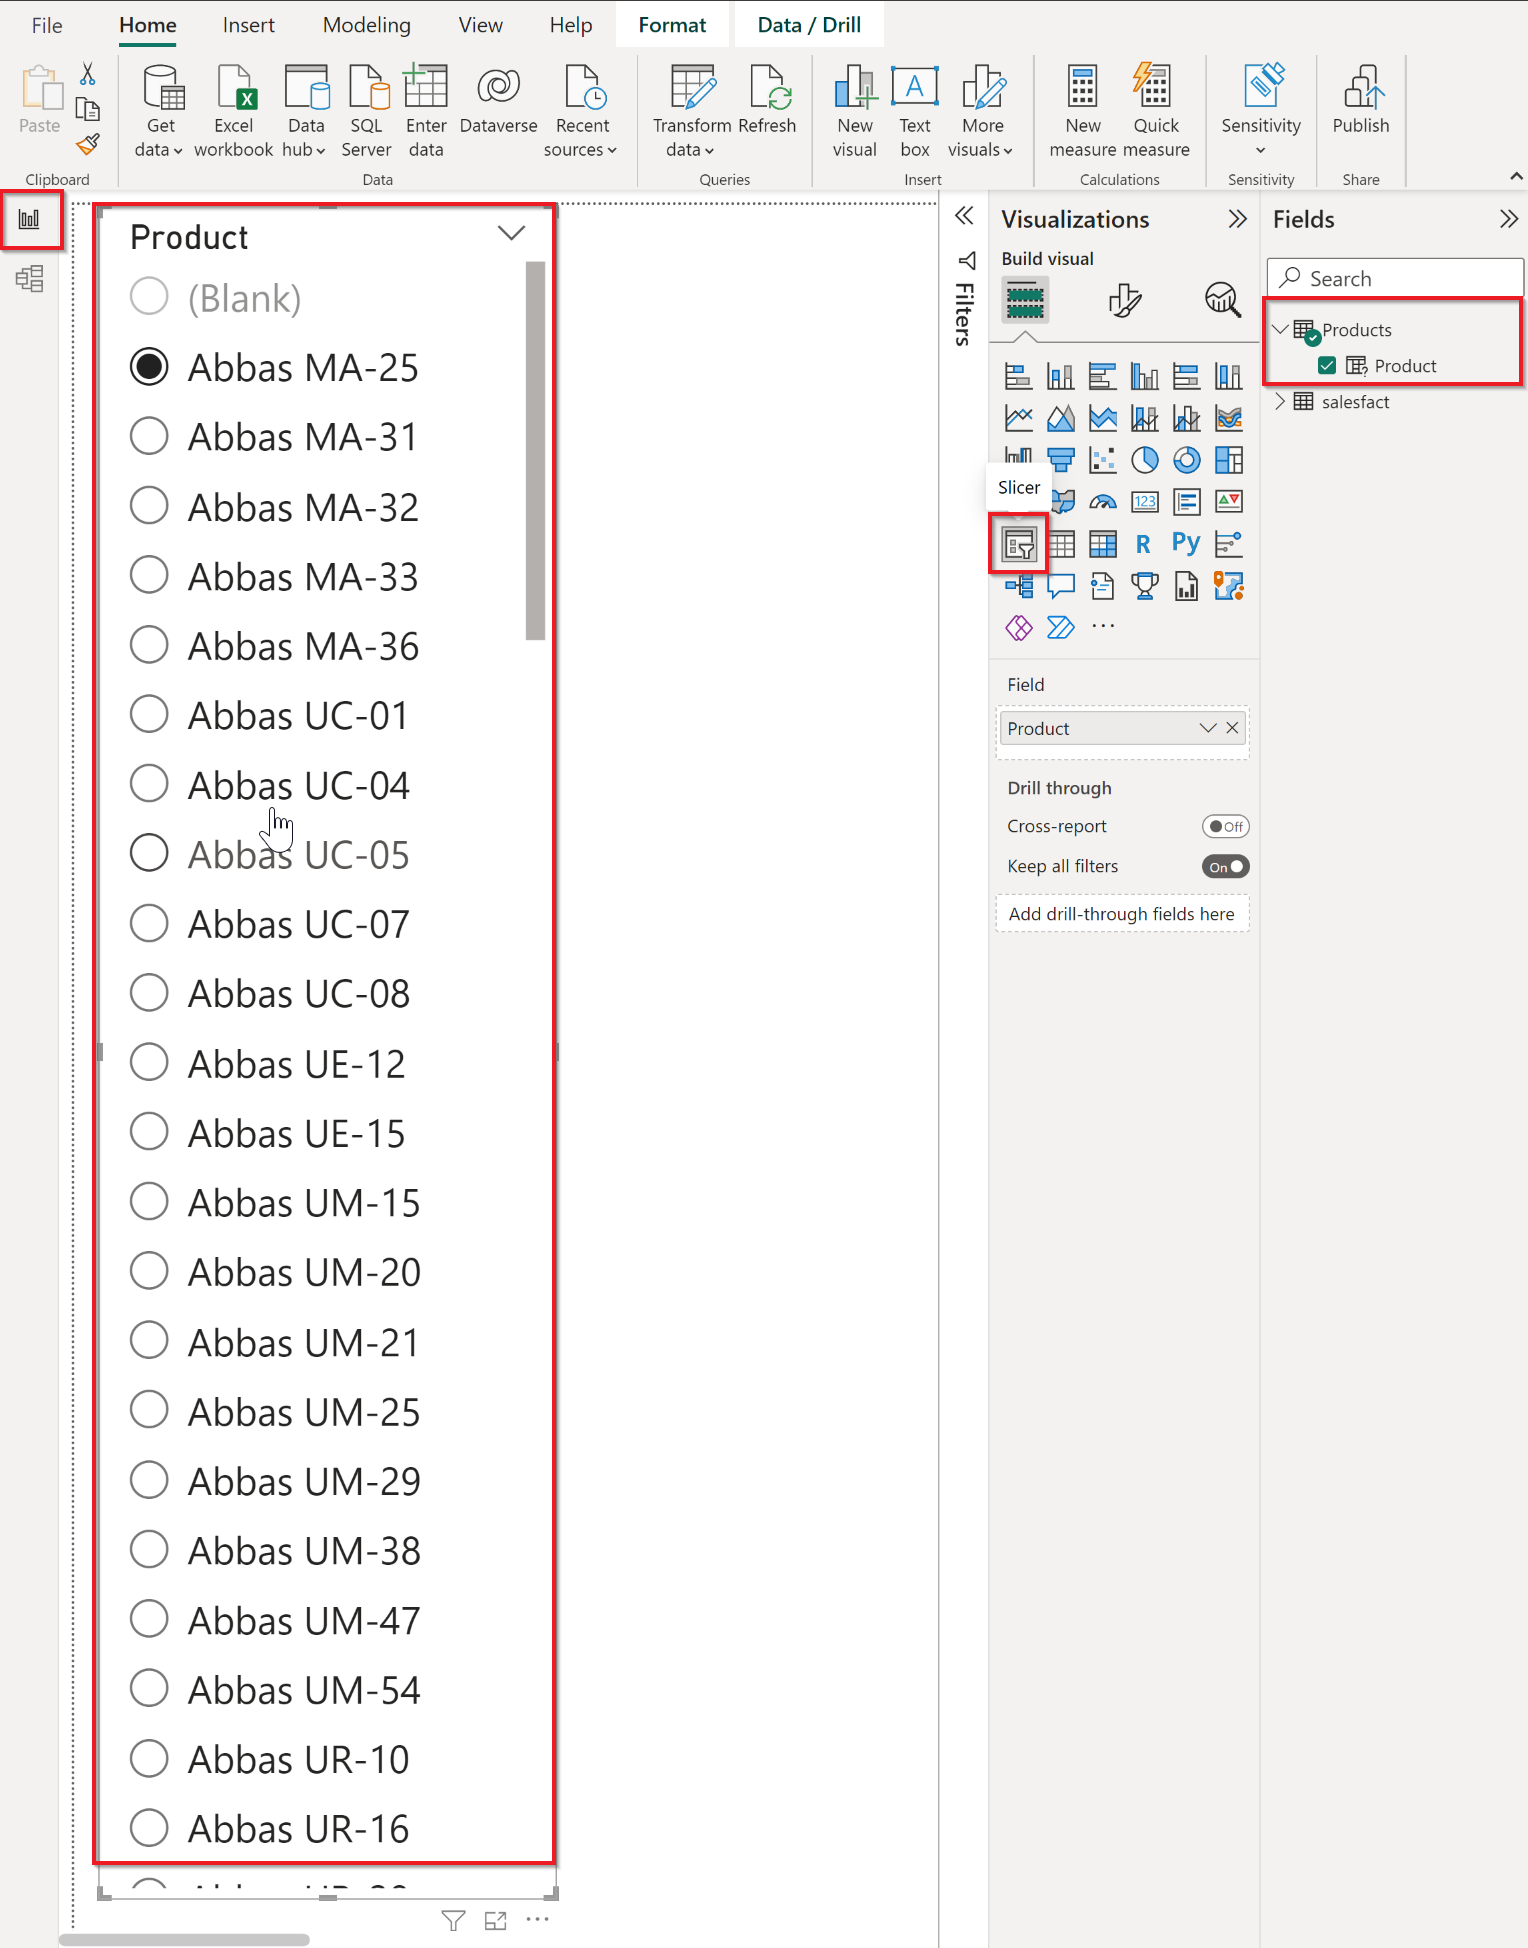Click the slicer vertical scrollbar thumb

[535, 450]
